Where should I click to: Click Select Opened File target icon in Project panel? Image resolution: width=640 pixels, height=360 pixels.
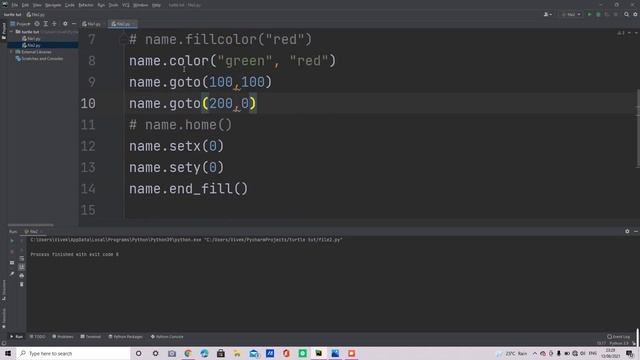[37, 24]
